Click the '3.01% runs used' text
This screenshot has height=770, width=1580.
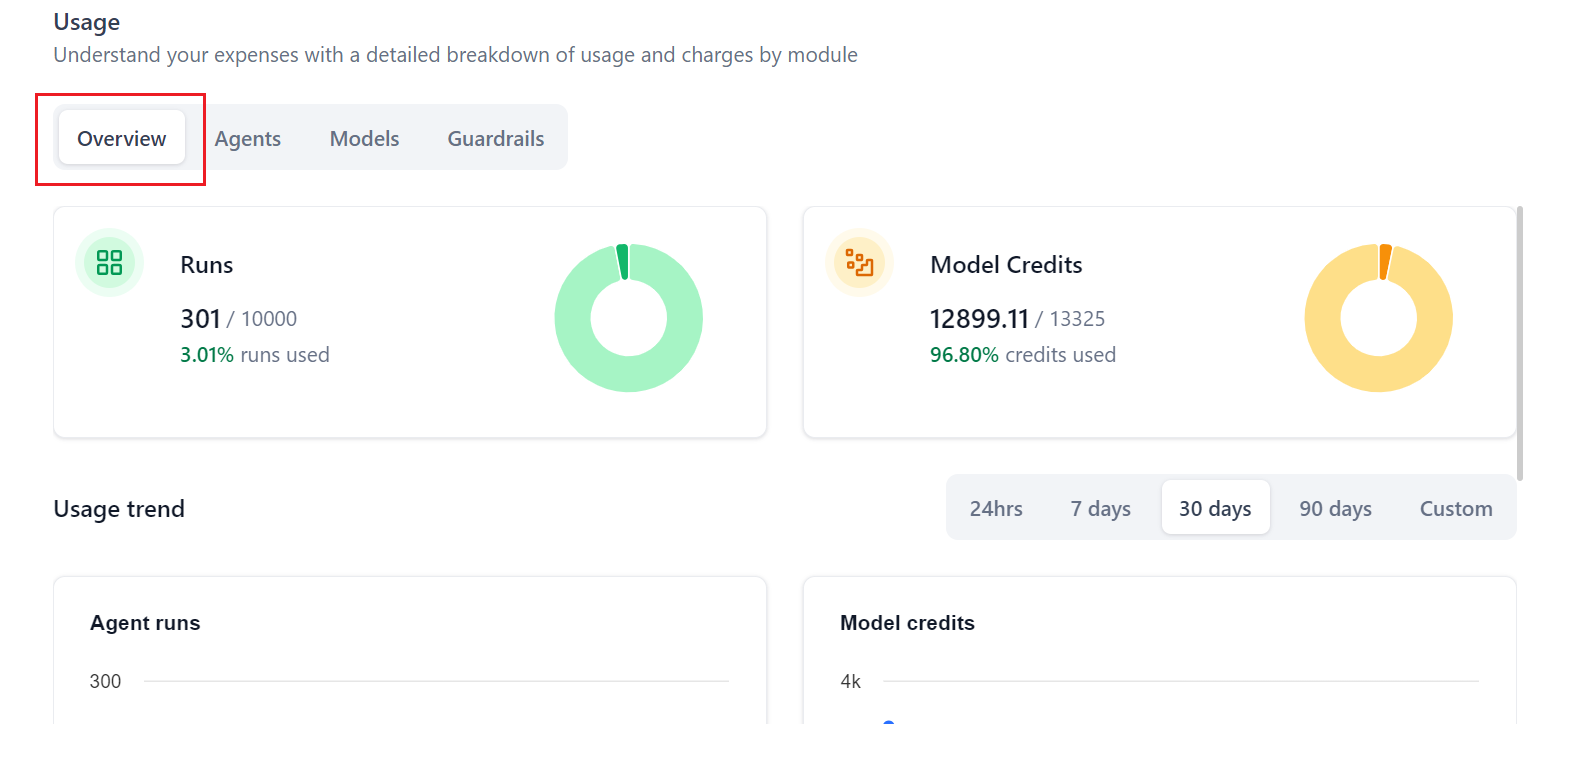click(255, 355)
